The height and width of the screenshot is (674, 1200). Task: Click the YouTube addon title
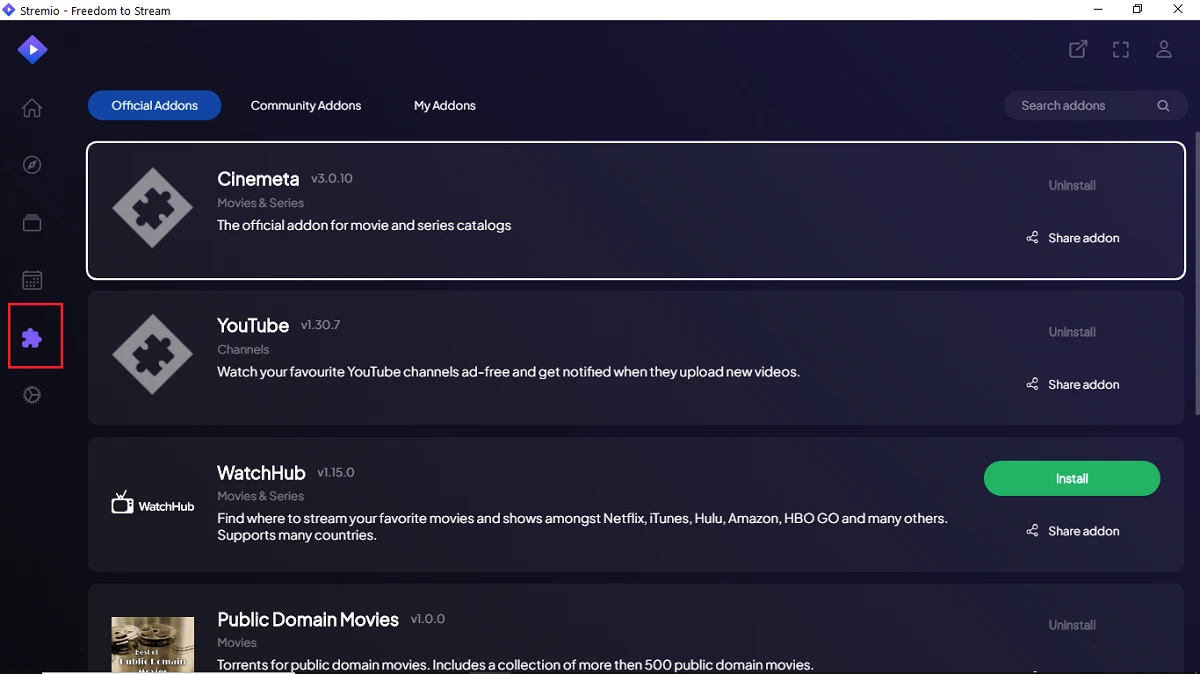(x=253, y=325)
